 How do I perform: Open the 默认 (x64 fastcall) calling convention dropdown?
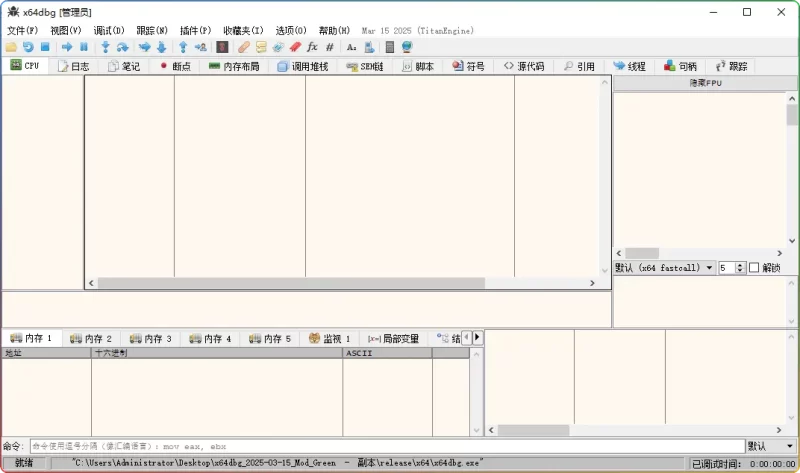click(664, 268)
